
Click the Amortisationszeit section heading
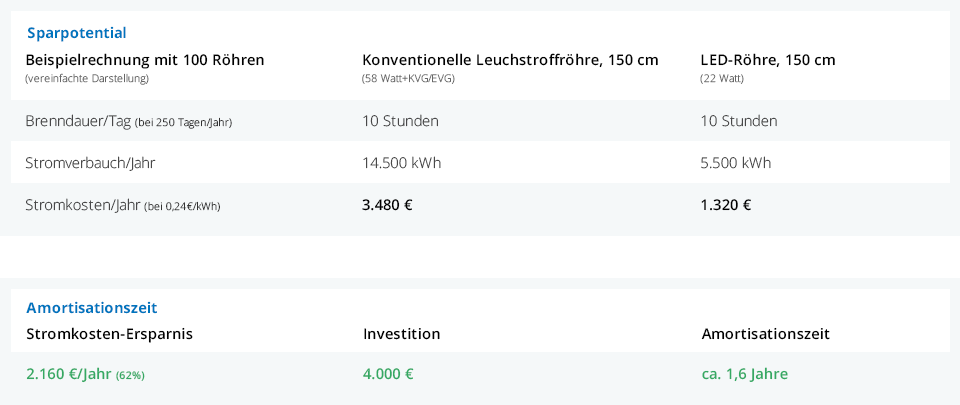click(92, 308)
